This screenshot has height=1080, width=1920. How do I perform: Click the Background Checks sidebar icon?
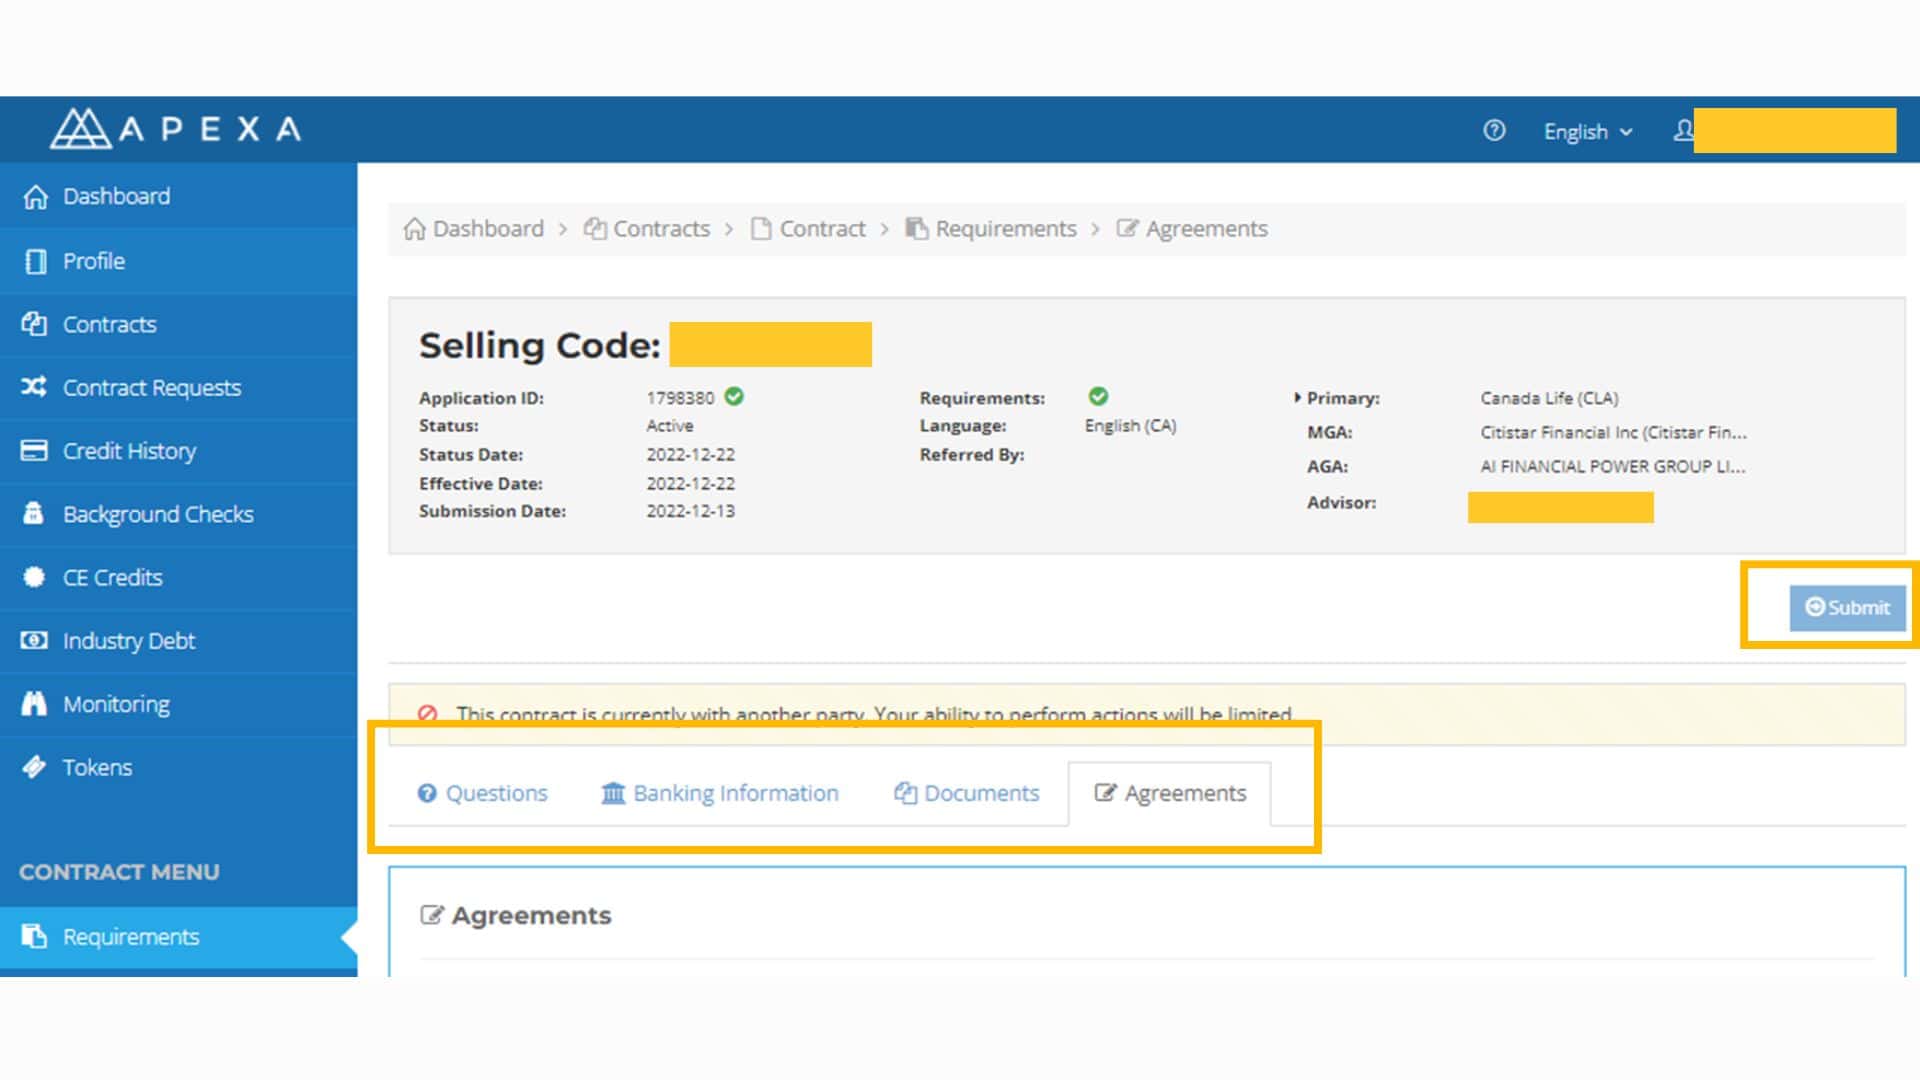34,513
